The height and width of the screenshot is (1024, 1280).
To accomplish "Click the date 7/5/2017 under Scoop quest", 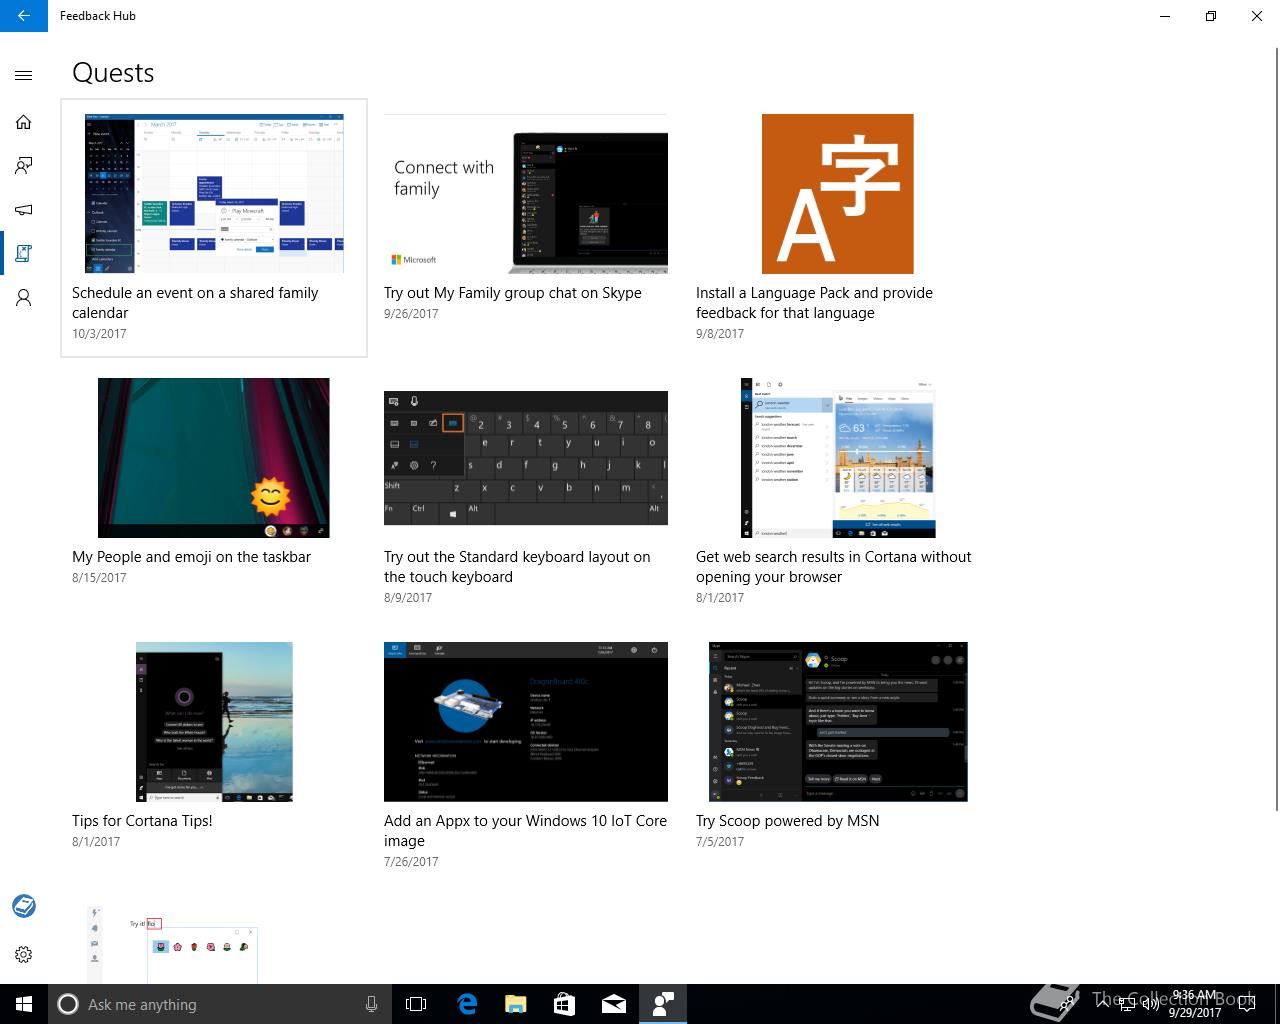I will click(720, 842).
